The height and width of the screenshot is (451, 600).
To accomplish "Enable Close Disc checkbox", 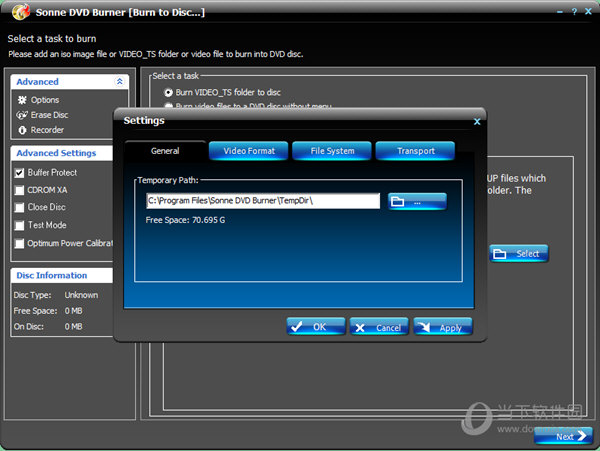I will (x=19, y=207).
